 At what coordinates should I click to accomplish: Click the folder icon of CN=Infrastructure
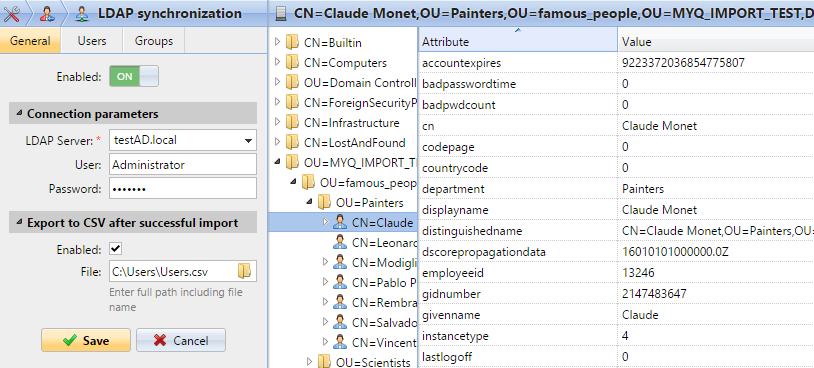coord(293,123)
